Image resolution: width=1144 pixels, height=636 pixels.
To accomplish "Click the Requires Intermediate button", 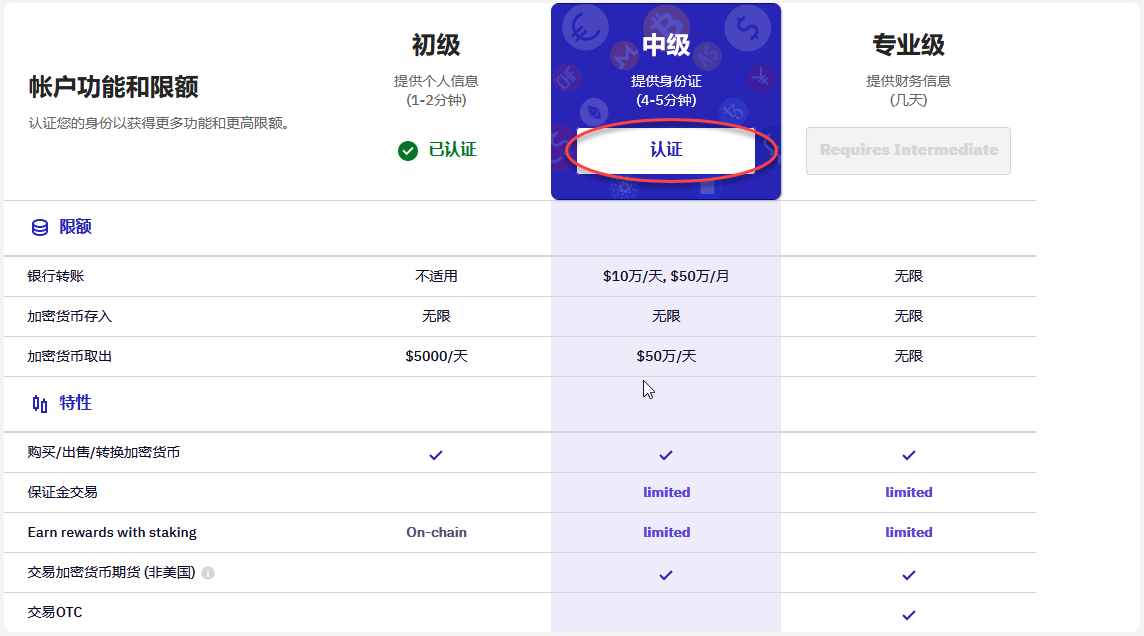I will [x=908, y=151].
